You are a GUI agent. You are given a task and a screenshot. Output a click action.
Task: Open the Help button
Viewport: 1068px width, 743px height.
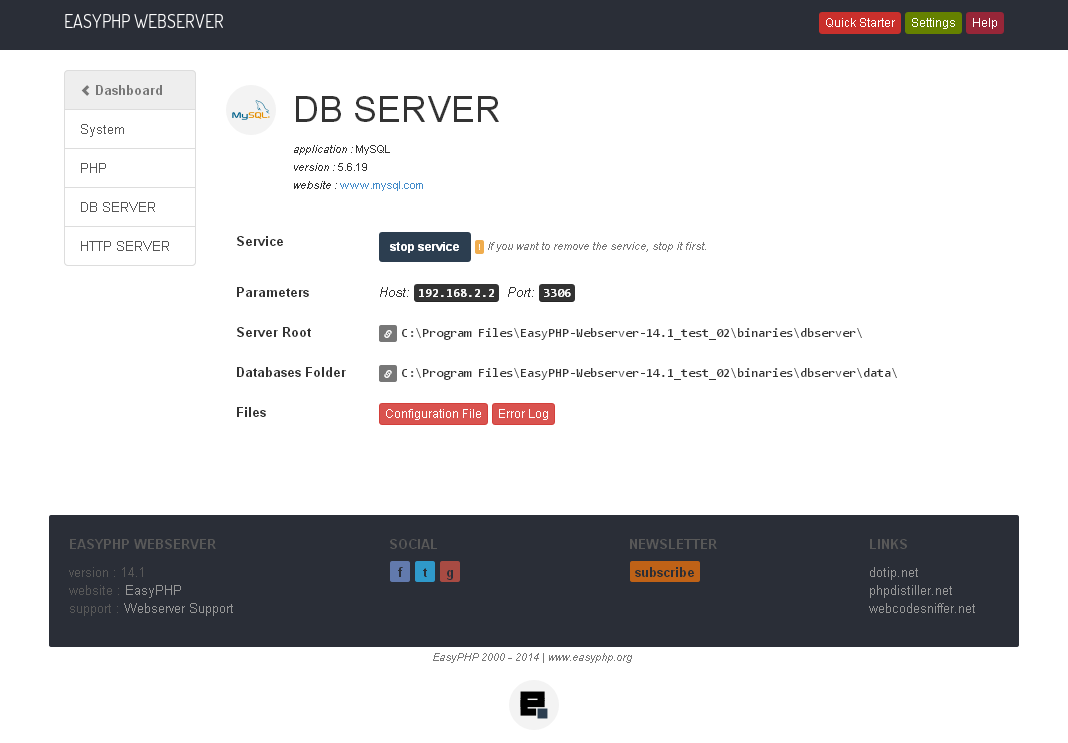click(985, 23)
